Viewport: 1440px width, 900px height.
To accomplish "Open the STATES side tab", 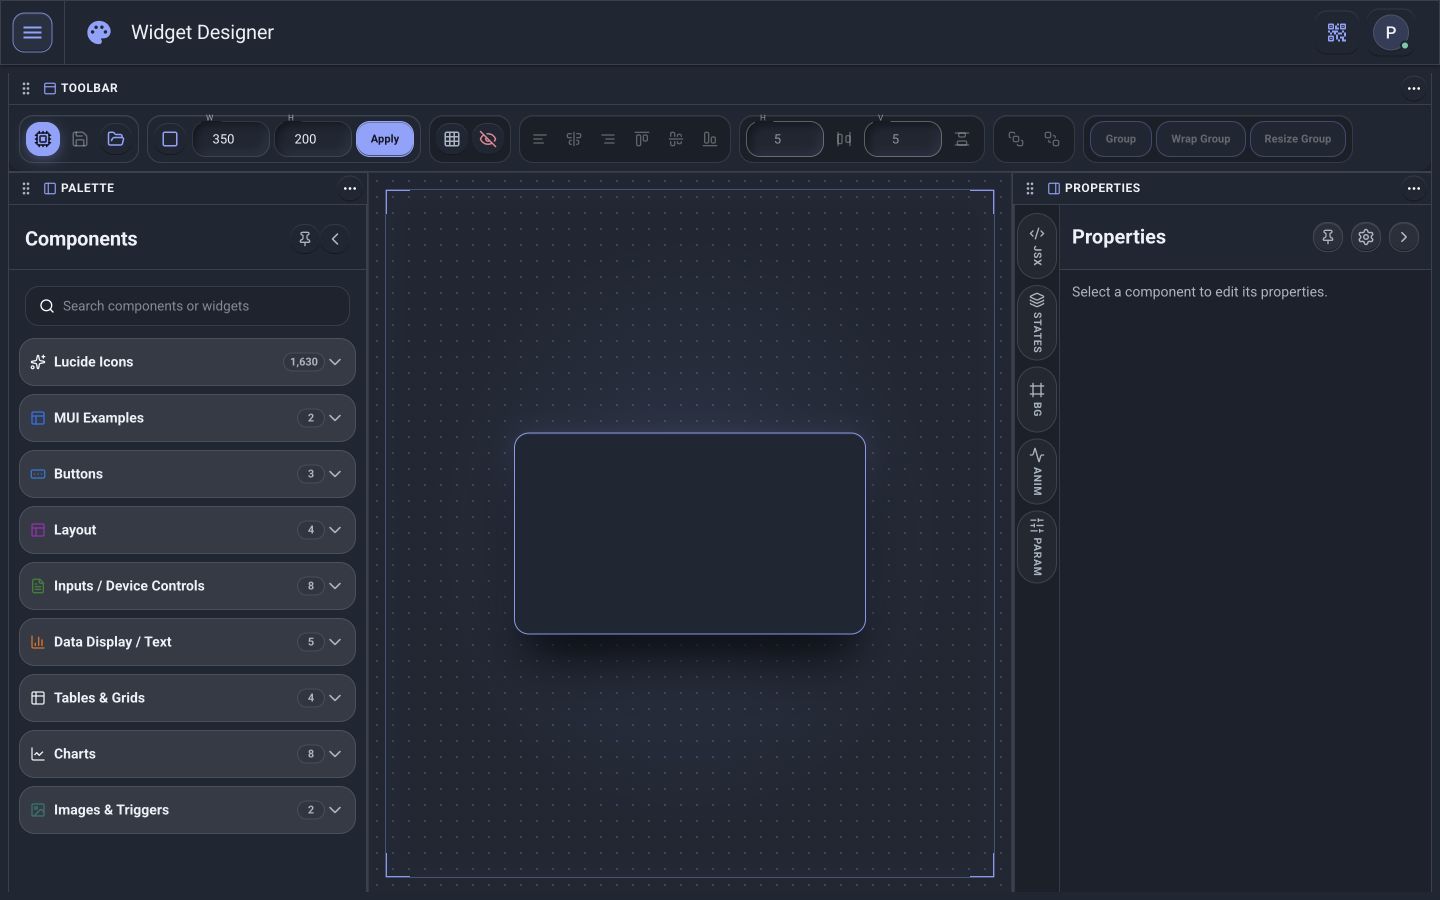I will pyautogui.click(x=1037, y=323).
